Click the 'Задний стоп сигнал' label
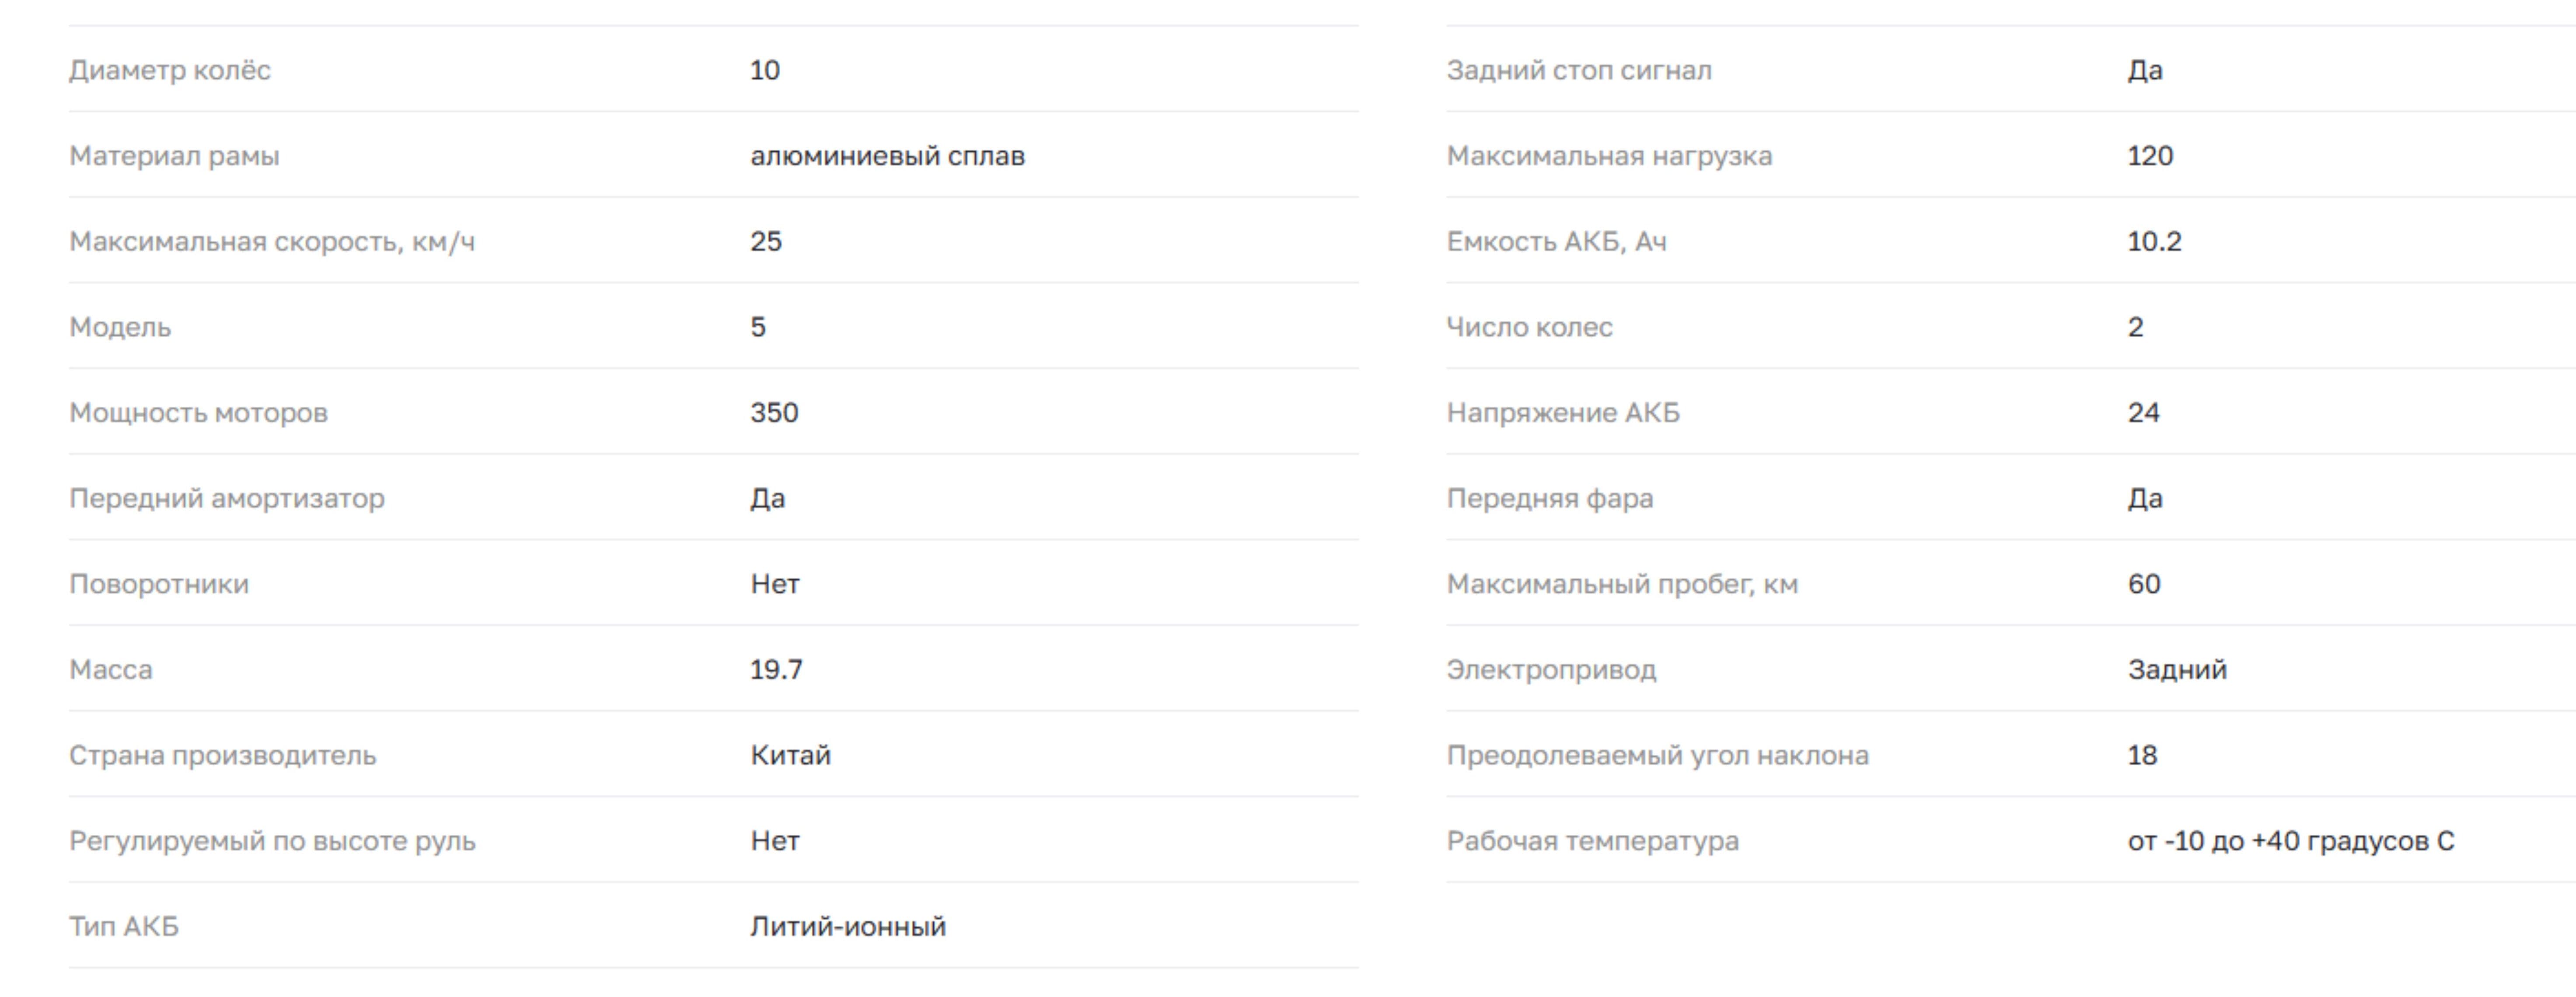The height and width of the screenshot is (997, 2576). click(1579, 70)
